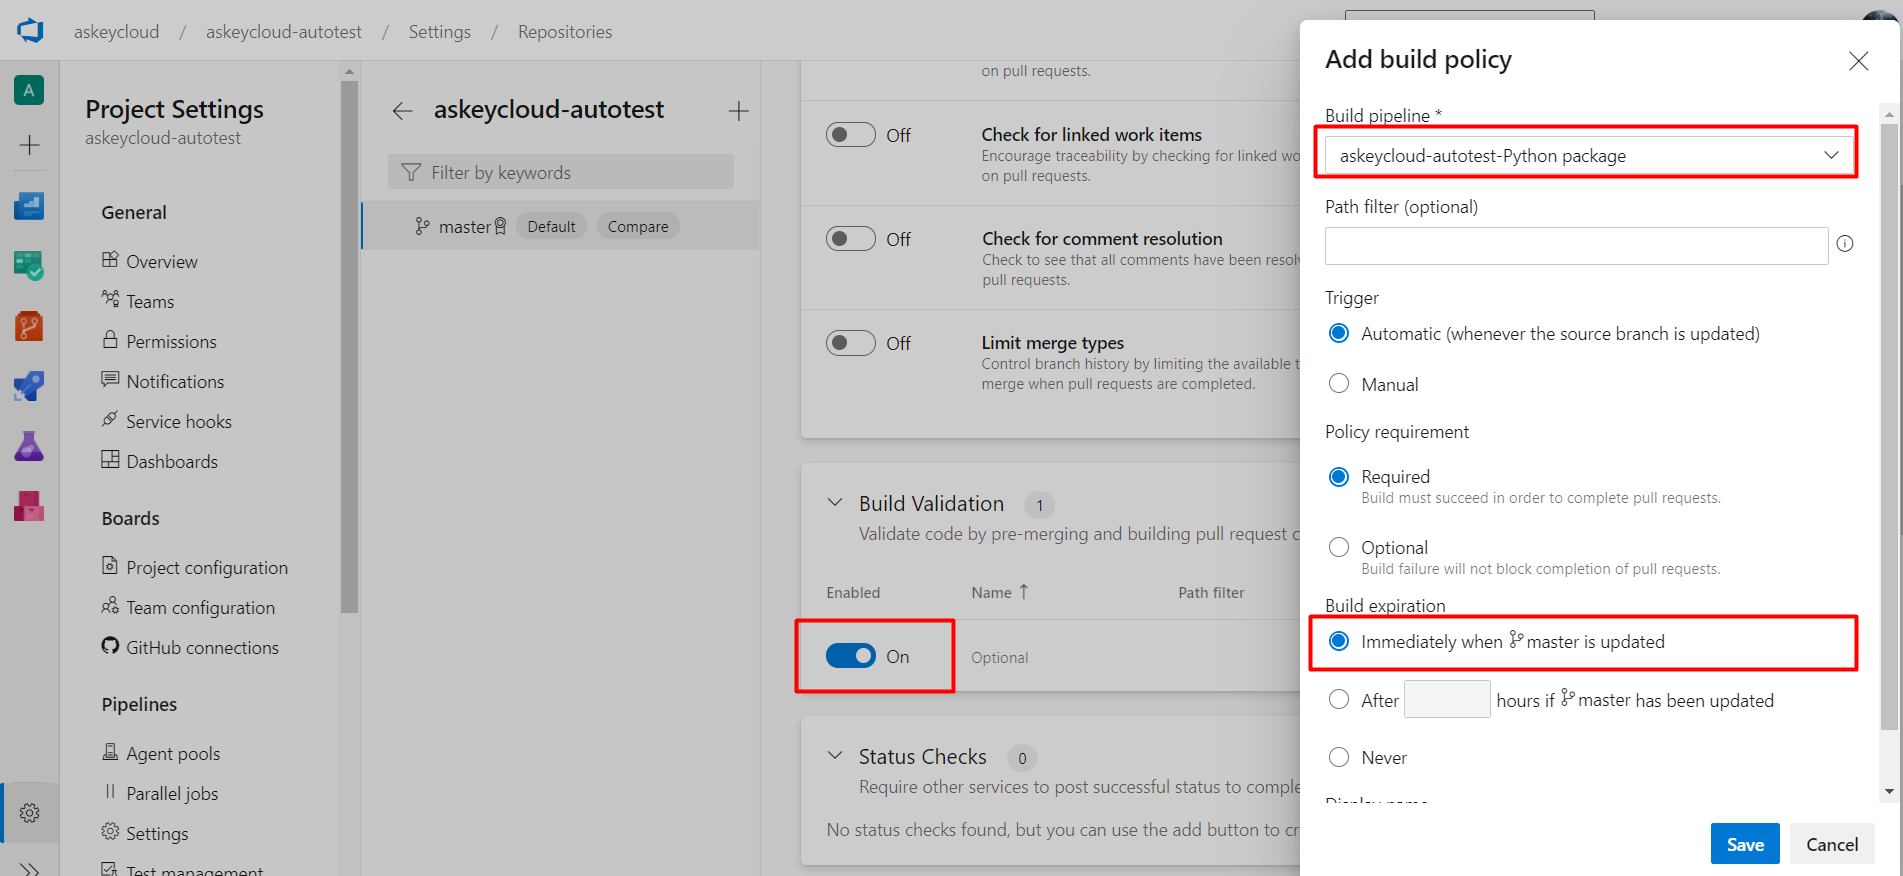Image resolution: width=1903 pixels, height=876 pixels.
Task: Open the green test checkmark hub icon
Action: pyautogui.click(x=29, y=266)
